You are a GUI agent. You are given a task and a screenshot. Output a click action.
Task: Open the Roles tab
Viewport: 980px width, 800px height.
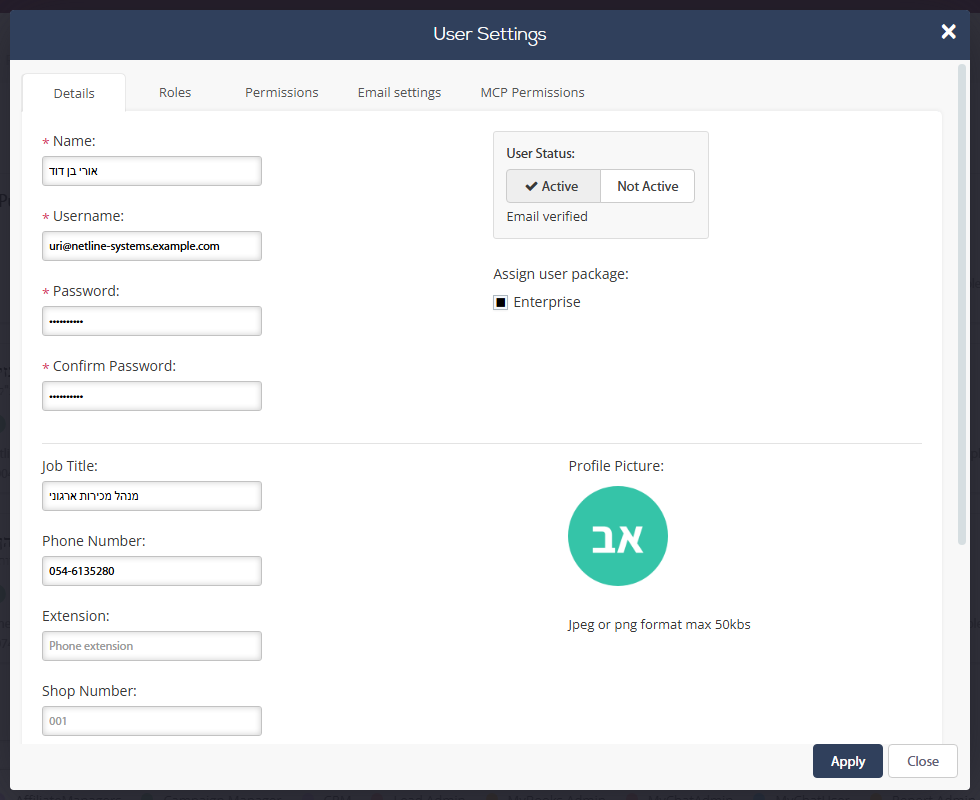pyautogui.click(x=175, y=92)
